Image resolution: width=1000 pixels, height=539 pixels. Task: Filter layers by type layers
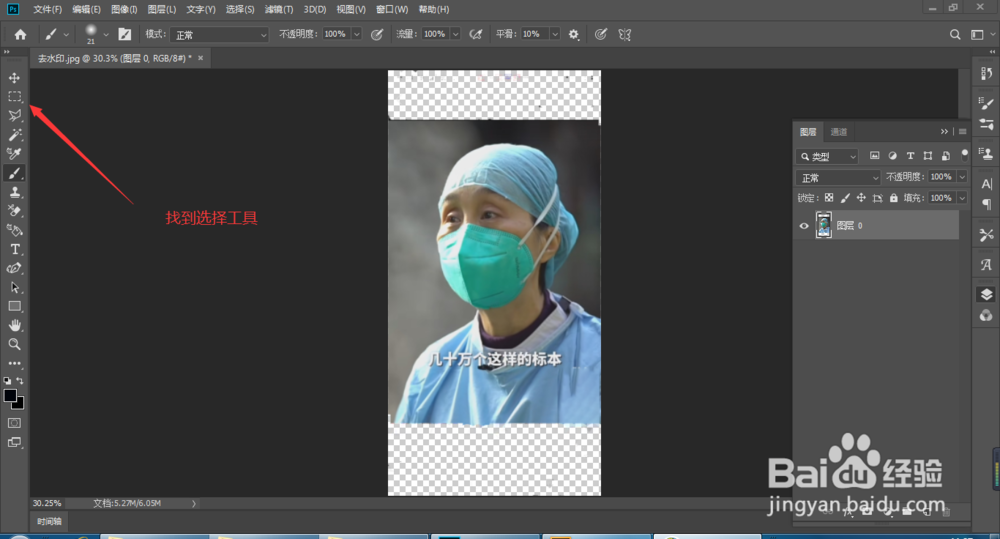pos(910,156)
